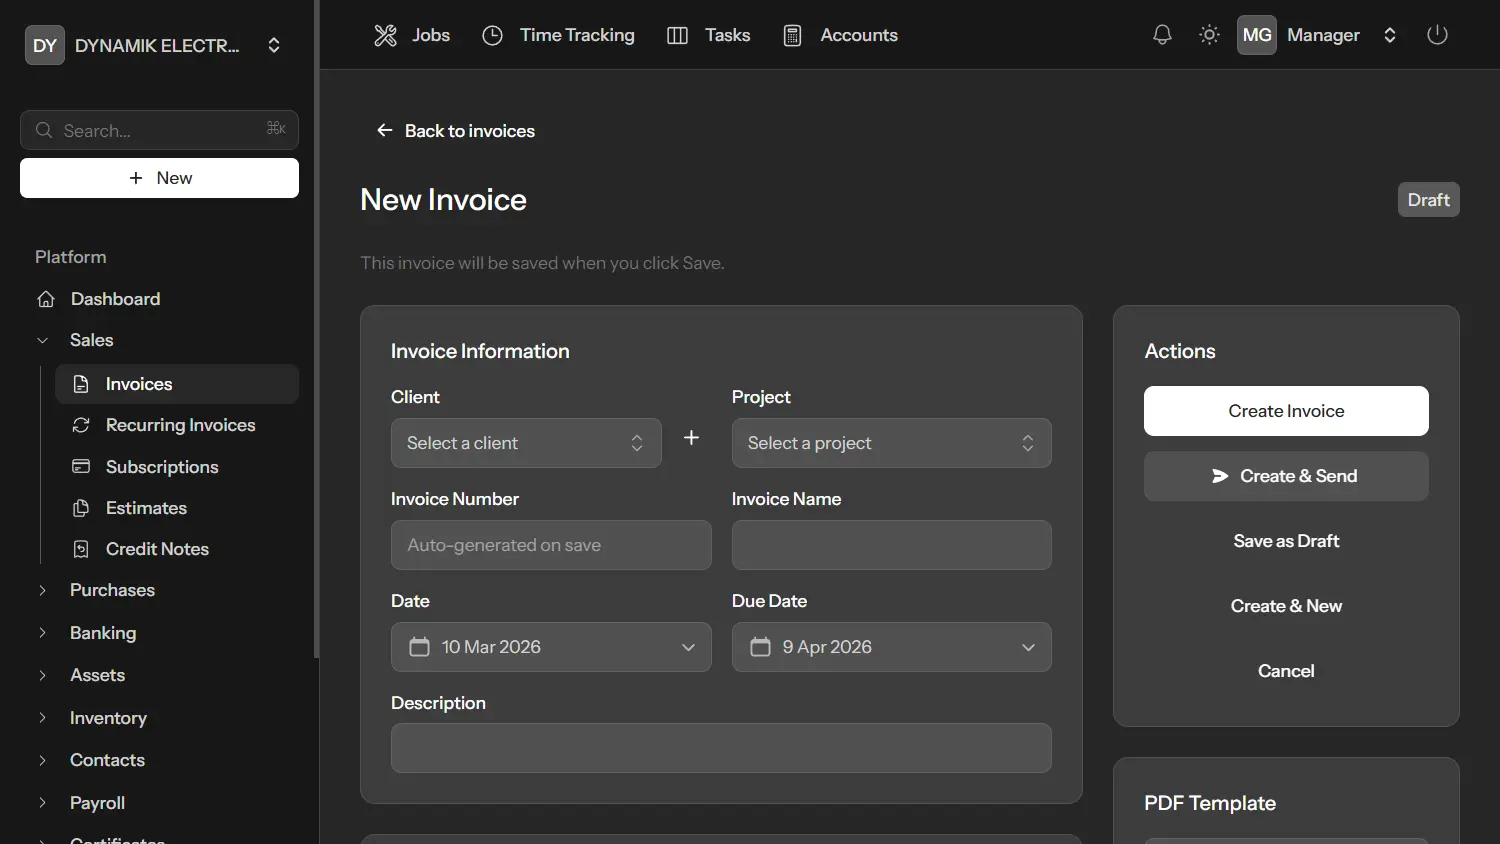Click the Credit Notes icon
Viewport: 1500px width, 844px height.
(x=81, y=549)
